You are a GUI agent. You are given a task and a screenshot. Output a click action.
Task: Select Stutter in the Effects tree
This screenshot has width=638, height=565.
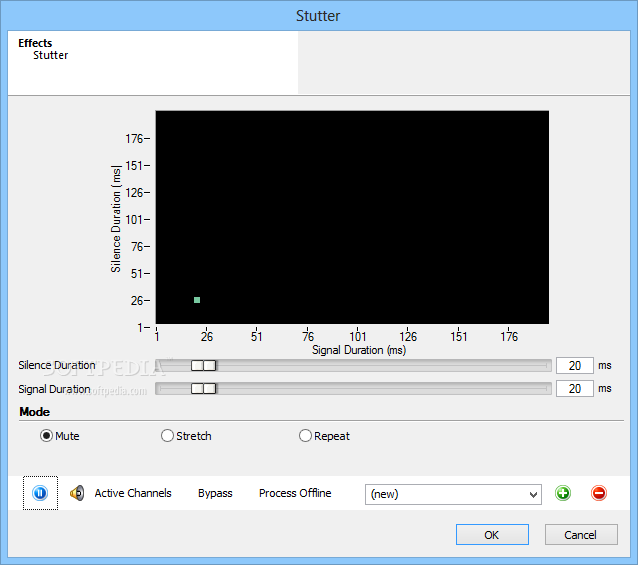pyautogui.click(x=50, y=55)
